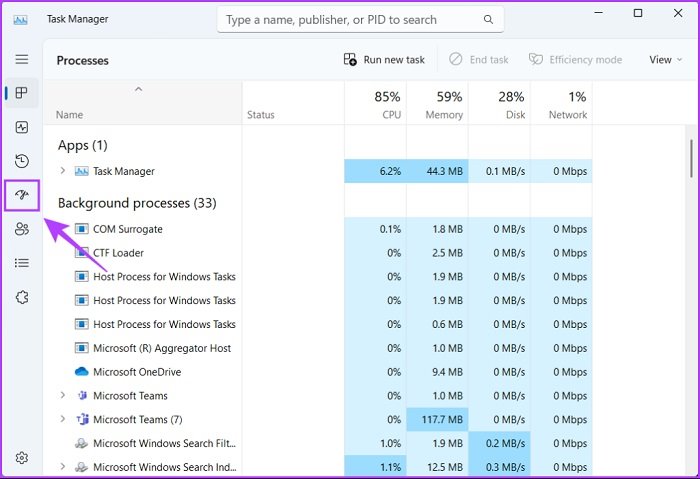The width and height of the screenshot is (700, 479).
Task: Click the 44.3 MB memory cell
Action: pyautogui.click(x=438, y=171)
